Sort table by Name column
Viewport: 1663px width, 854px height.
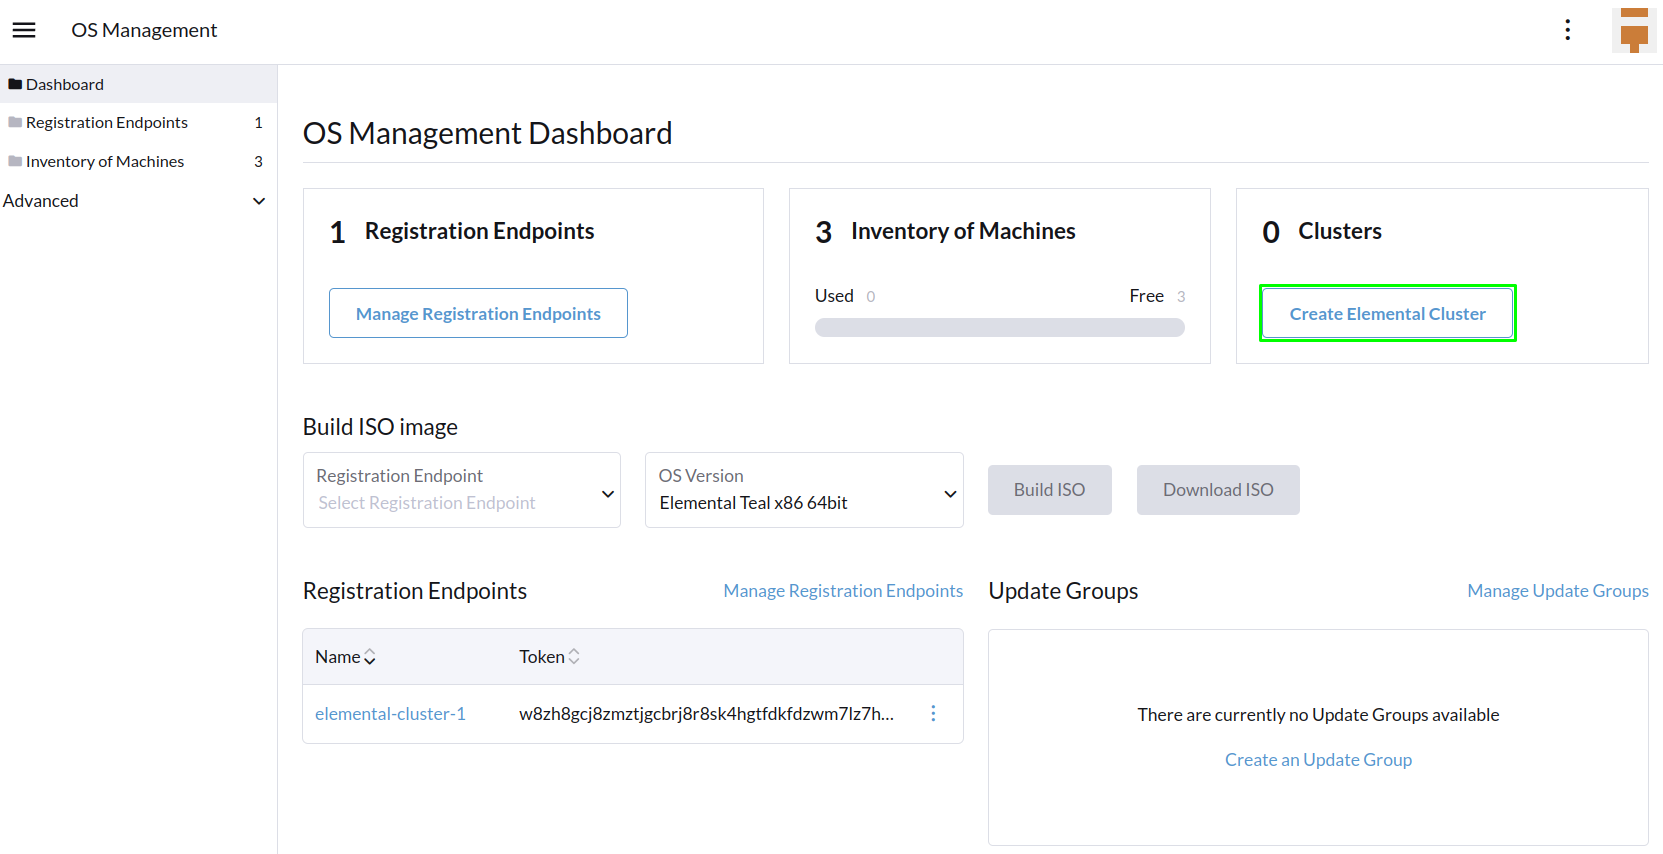click(345, 657)
